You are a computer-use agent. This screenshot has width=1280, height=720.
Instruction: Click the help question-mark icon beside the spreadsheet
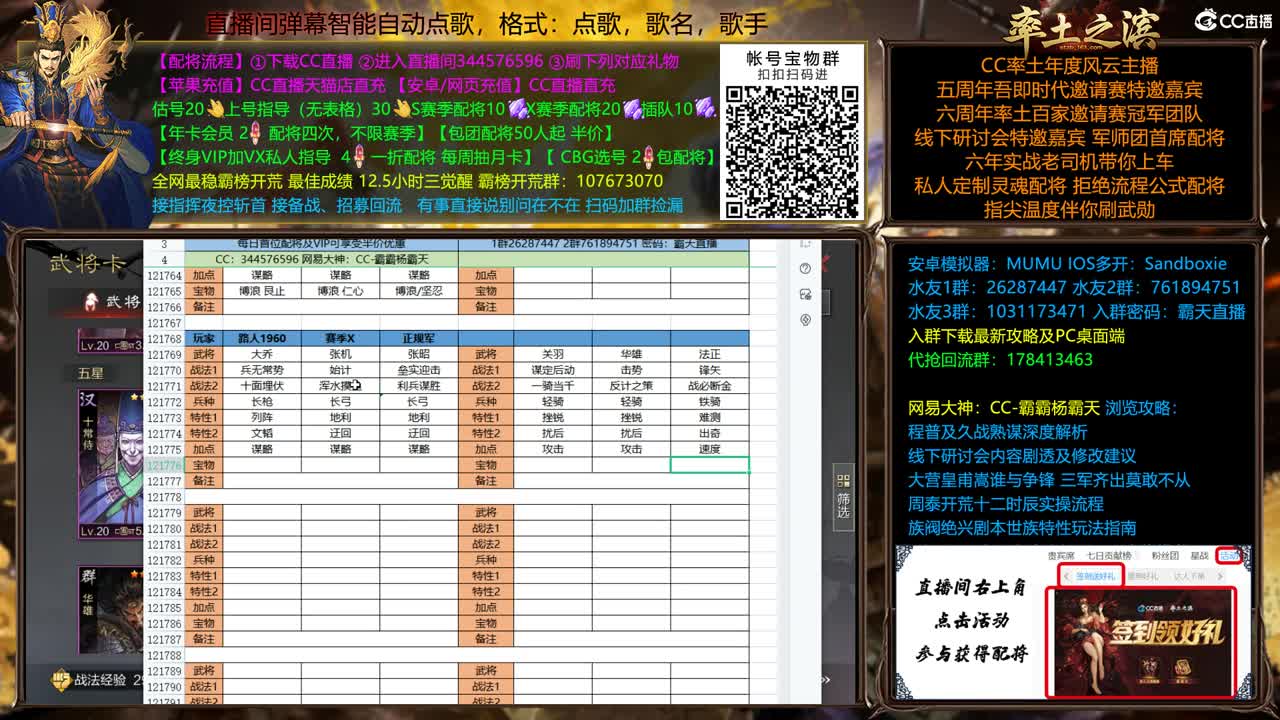[805, 268]
